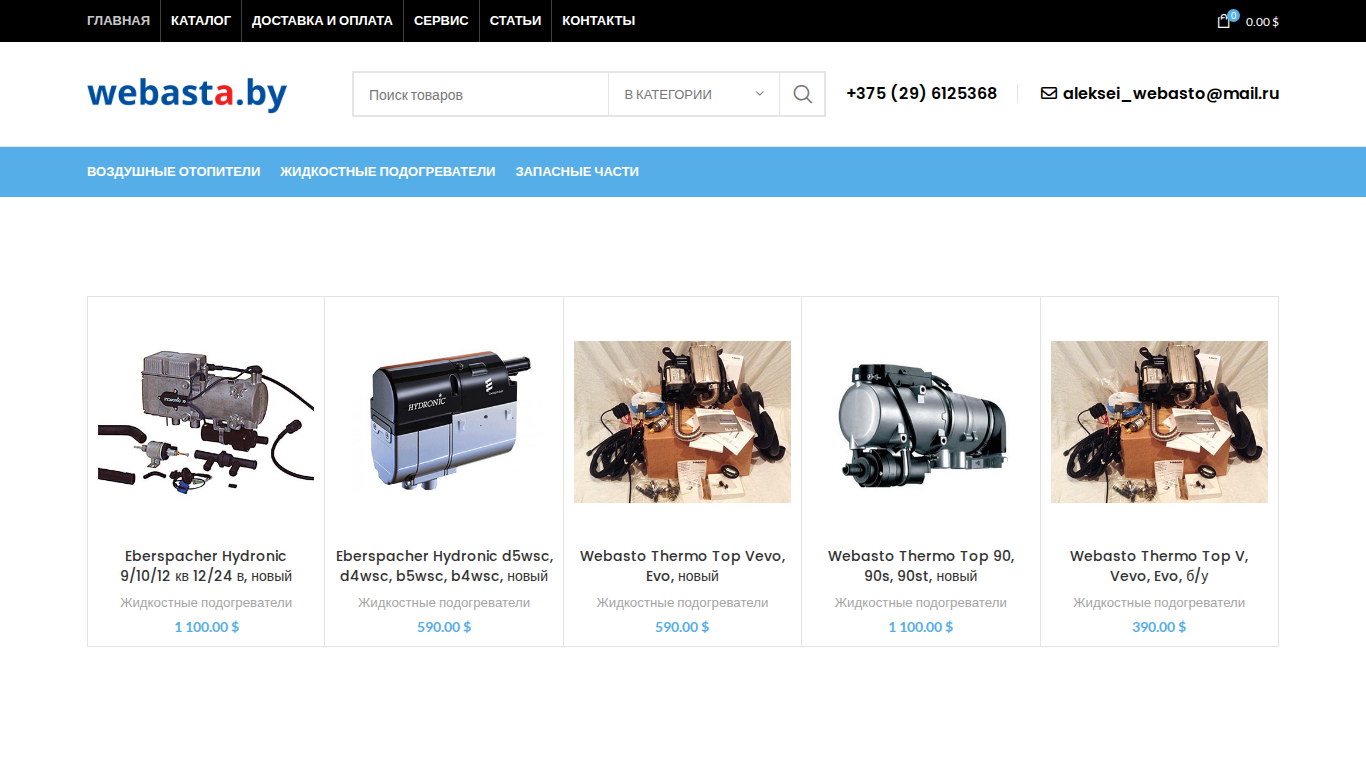Go to the Главная menu item
This screenshot has height=768, width=1366.
point(118,21)
